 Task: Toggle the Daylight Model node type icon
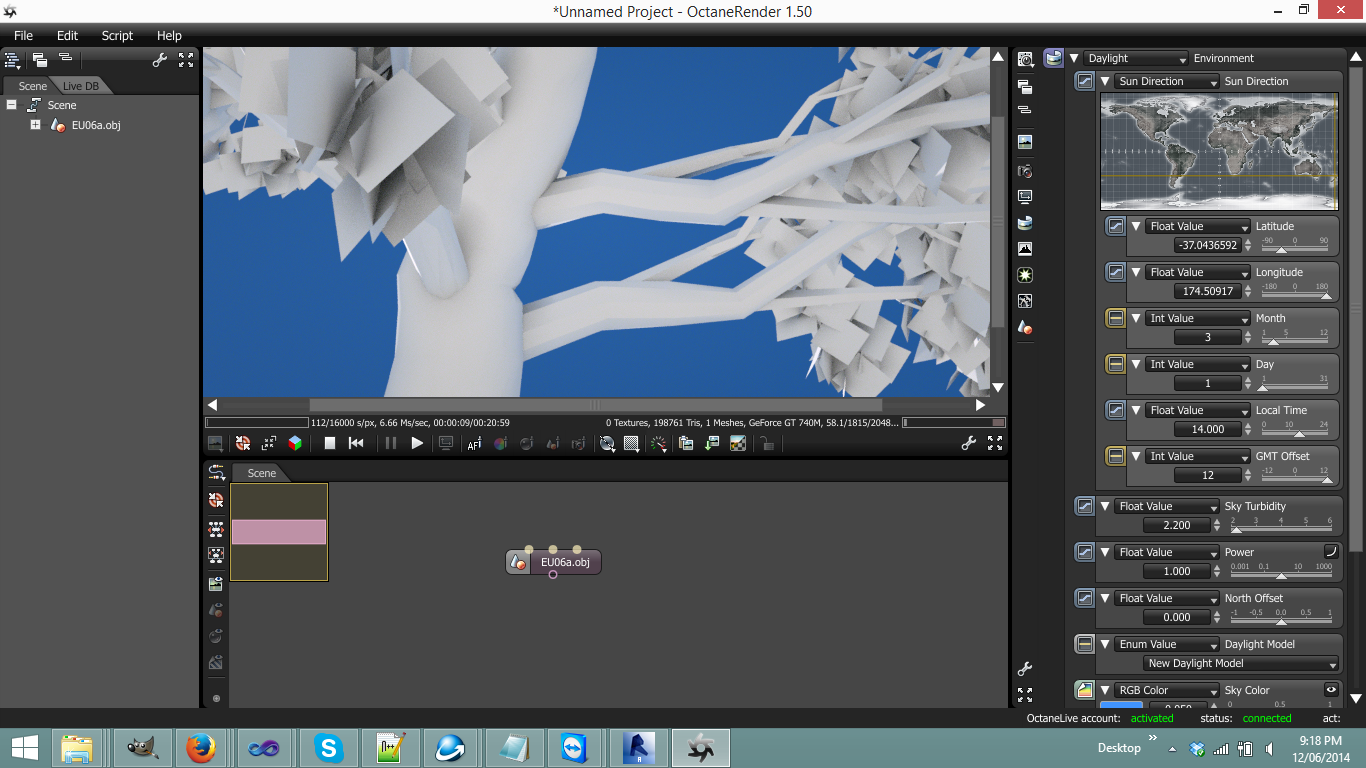1084,644
